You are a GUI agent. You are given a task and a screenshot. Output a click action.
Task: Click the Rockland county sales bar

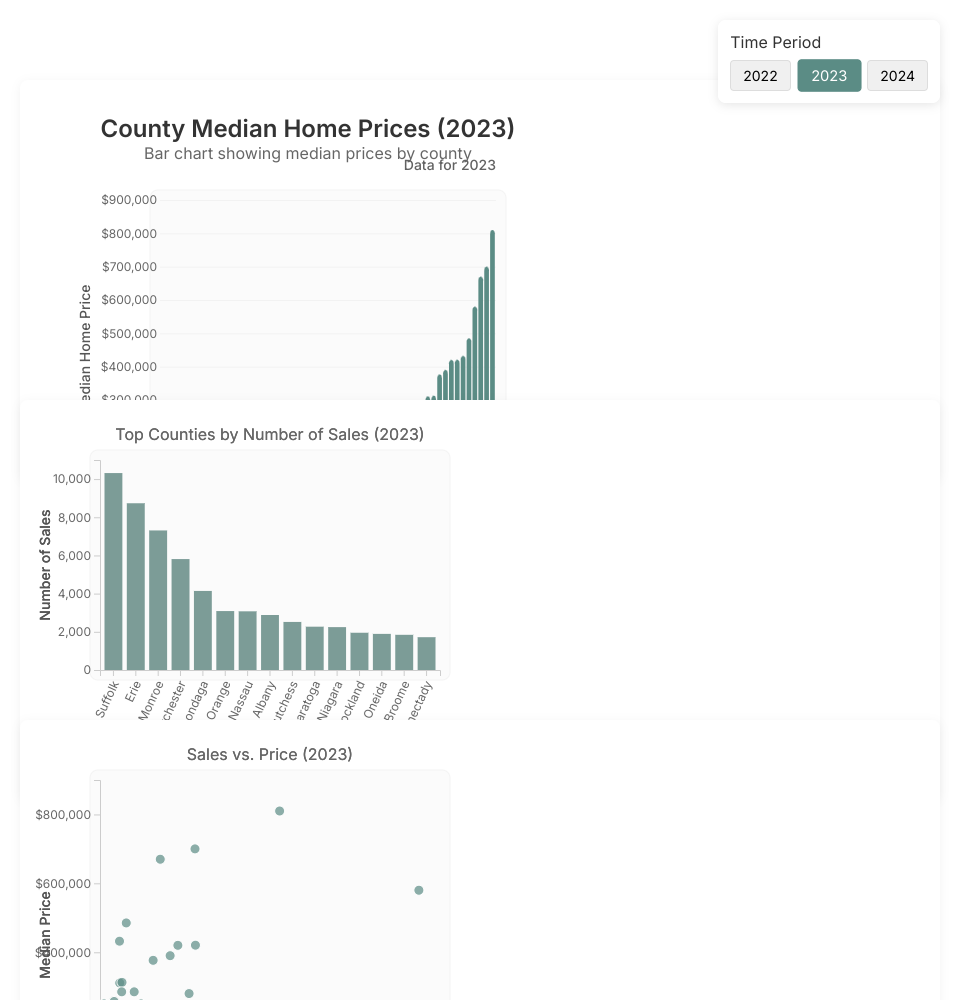coord(359,651)
